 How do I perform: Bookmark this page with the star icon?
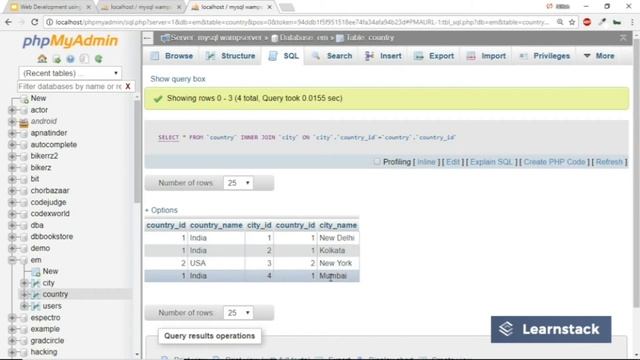572,22
